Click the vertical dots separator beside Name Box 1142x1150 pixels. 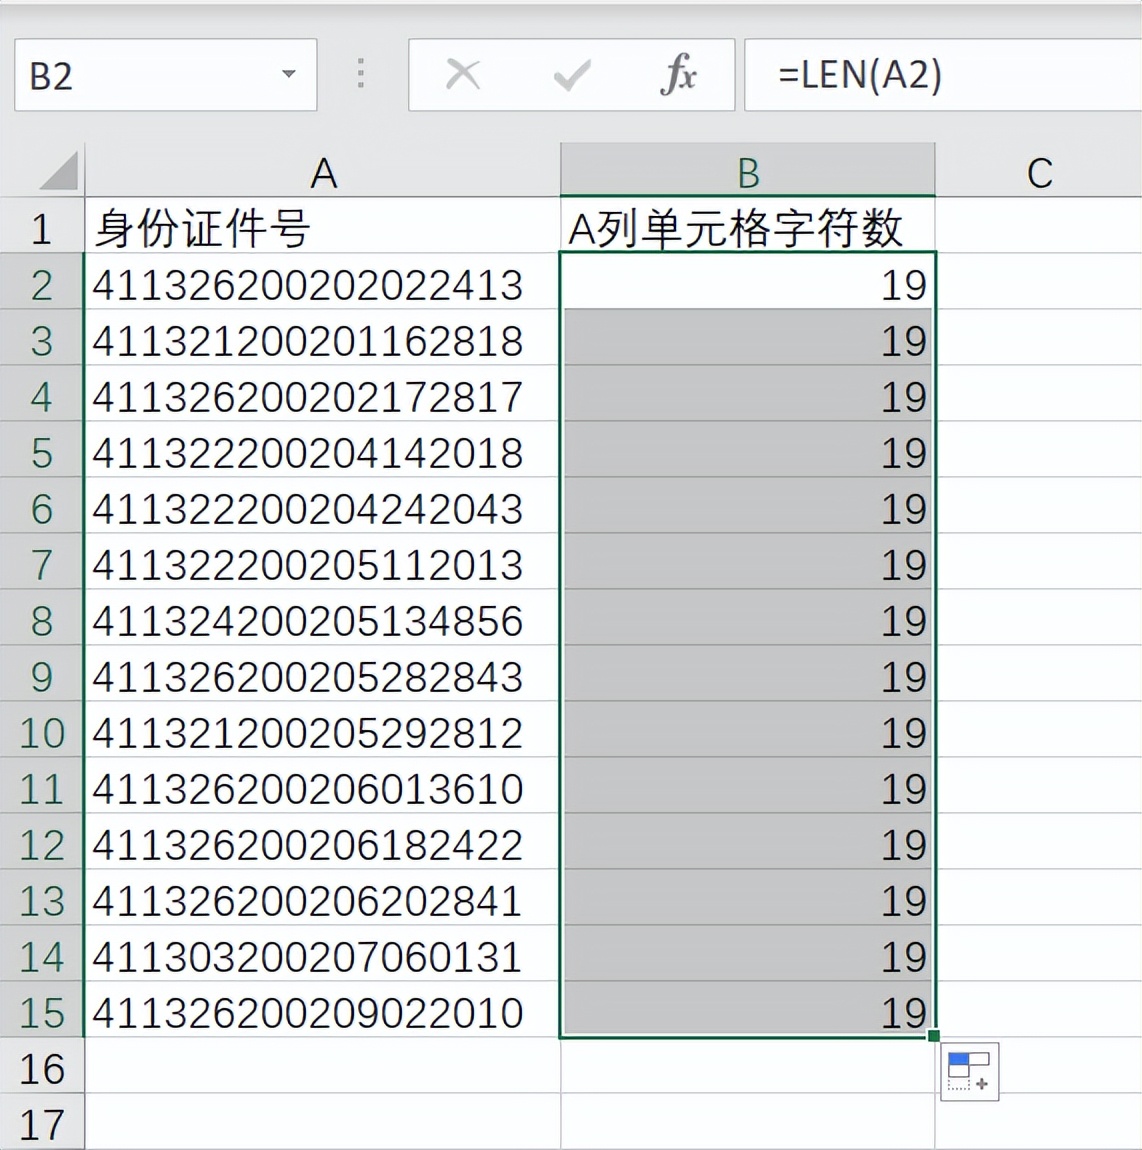(x=359, y=74)
